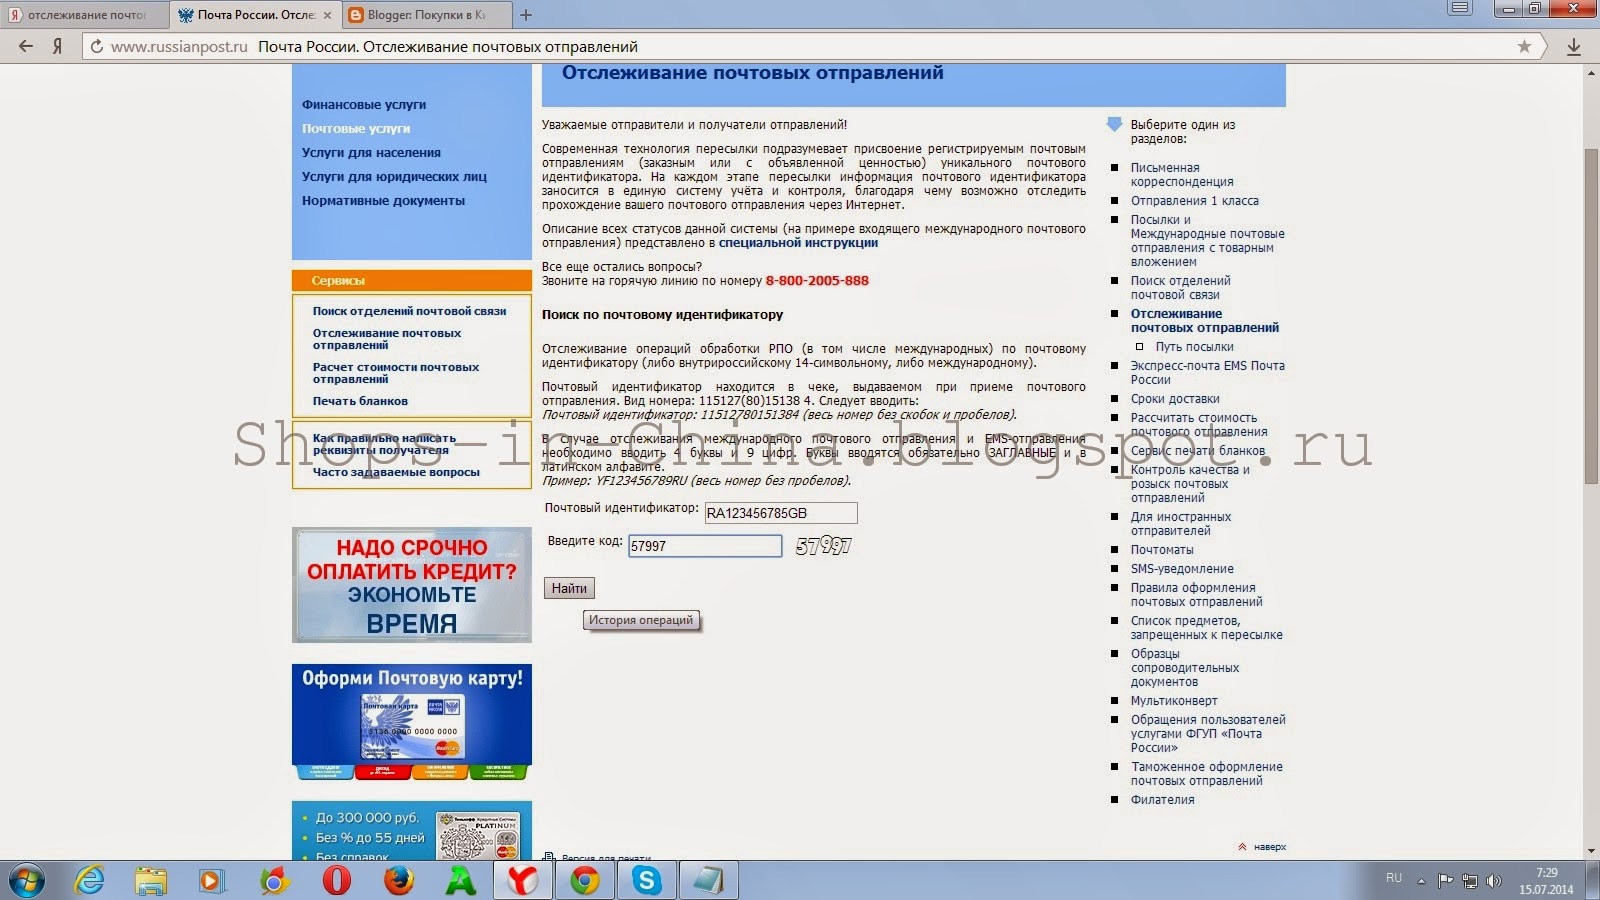
Task: Open 'Филателия' sidebar link
Action: [x=1162, y=800]
